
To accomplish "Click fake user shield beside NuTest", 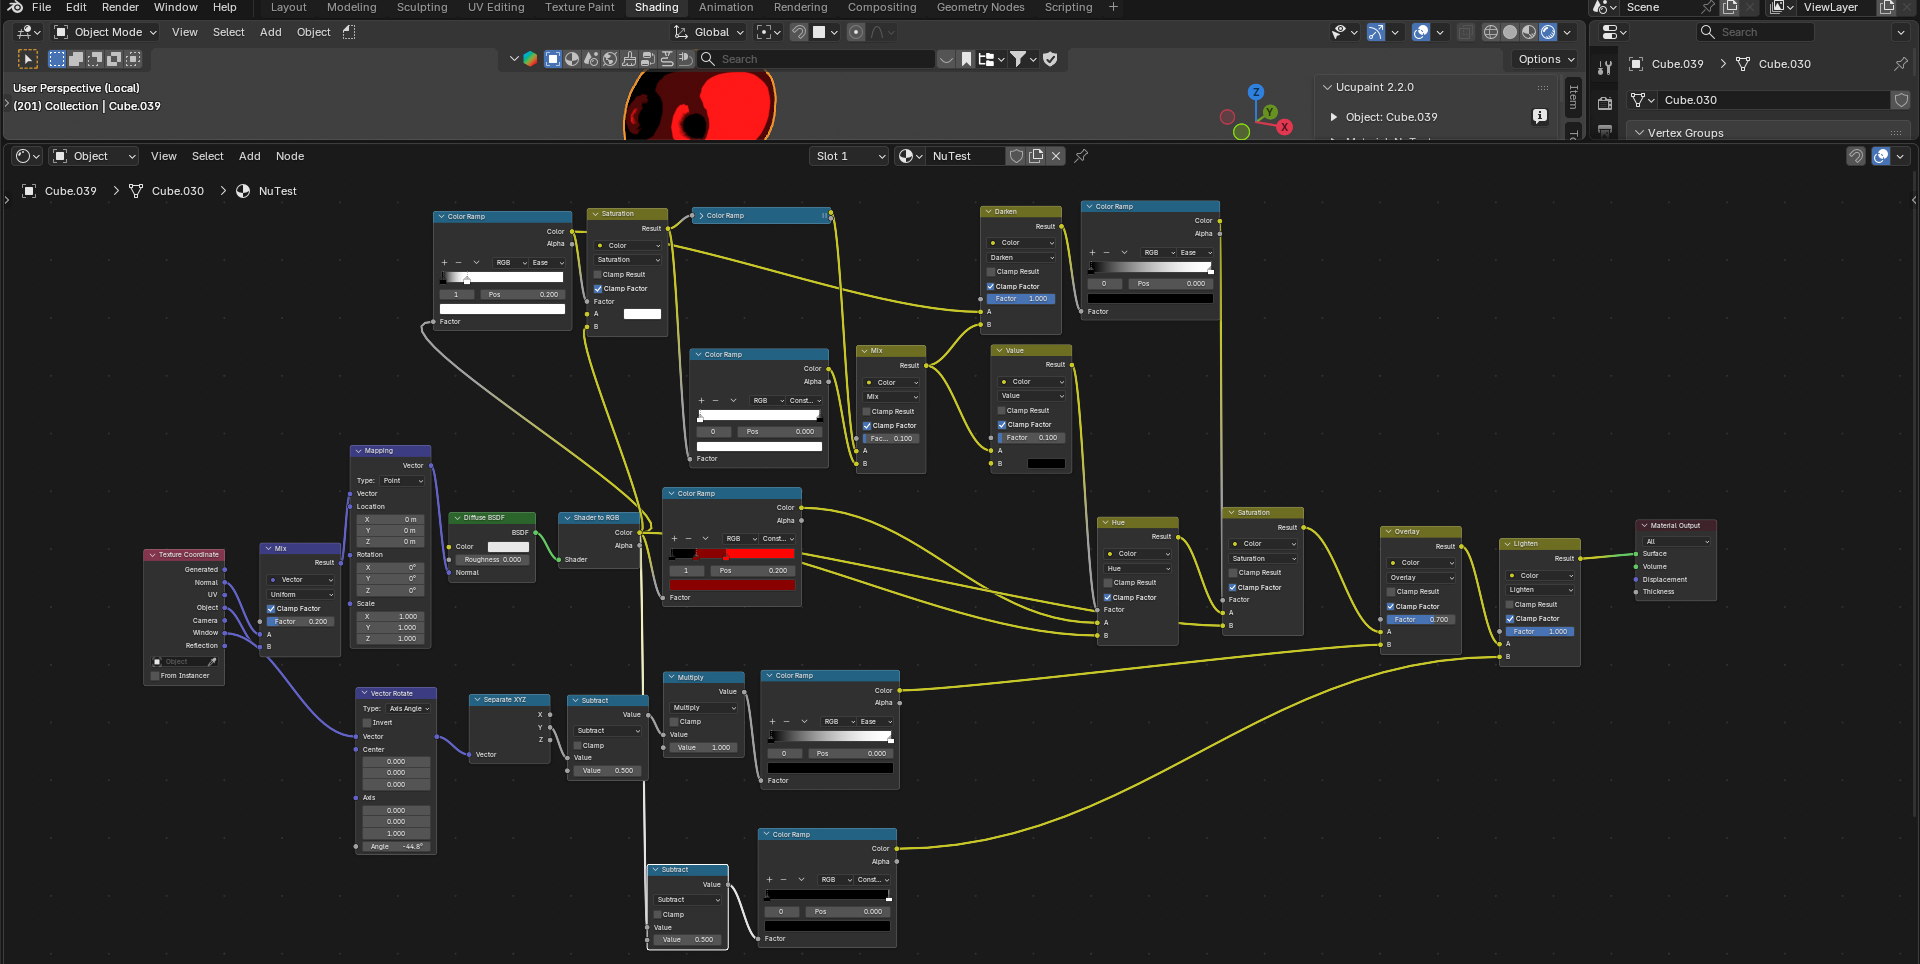I will coord(1016,156).
